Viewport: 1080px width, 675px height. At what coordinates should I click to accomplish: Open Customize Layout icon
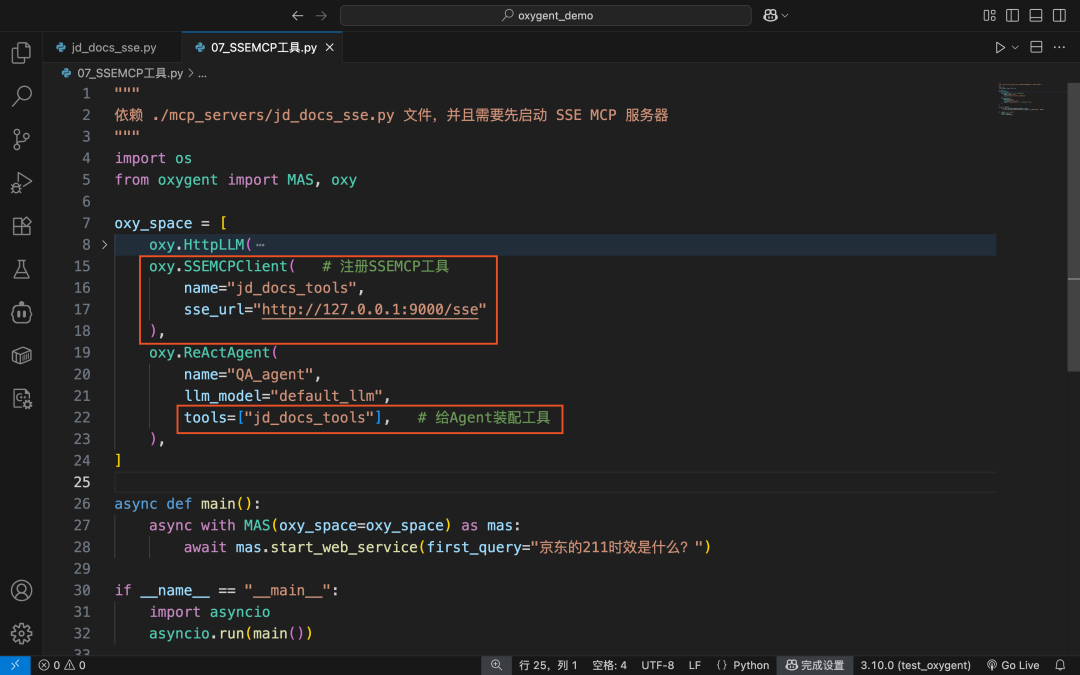pyautogui.click(x=990, y=15)
